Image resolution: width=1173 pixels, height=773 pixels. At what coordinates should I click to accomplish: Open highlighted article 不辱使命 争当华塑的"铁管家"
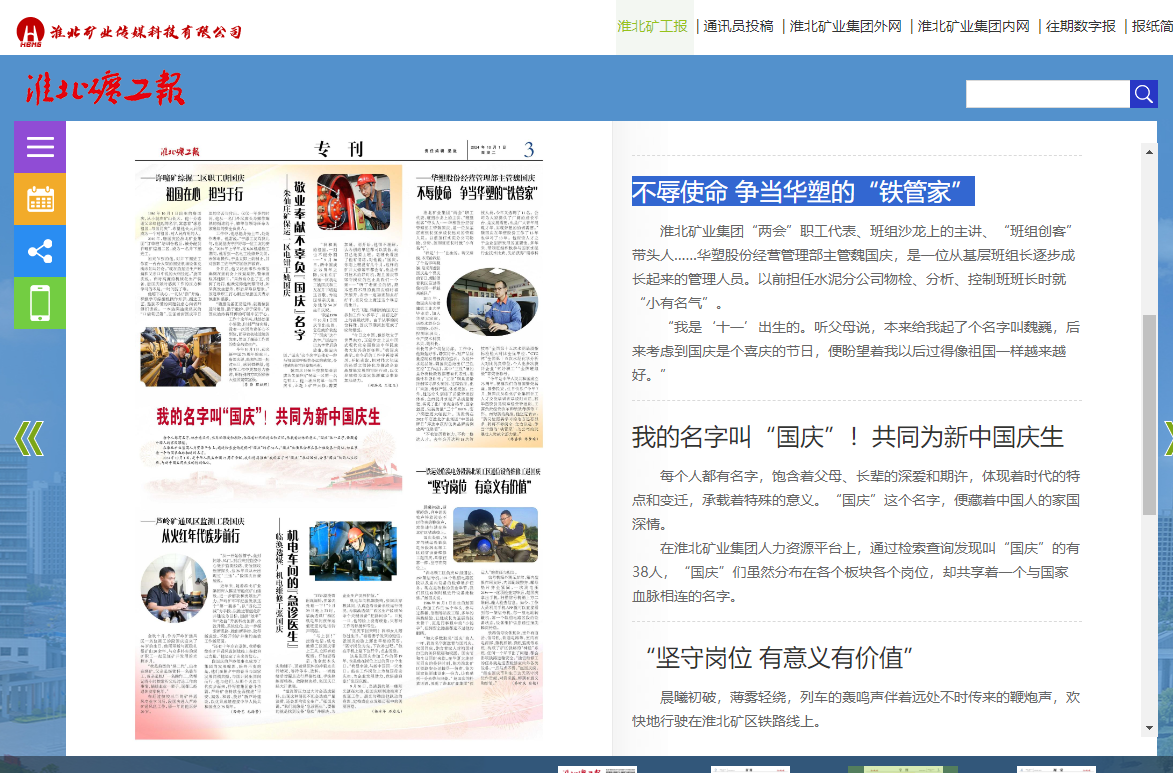coord(802,190)
